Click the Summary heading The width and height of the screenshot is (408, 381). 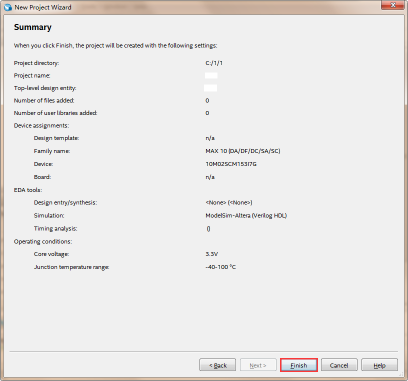click(33, 27)
